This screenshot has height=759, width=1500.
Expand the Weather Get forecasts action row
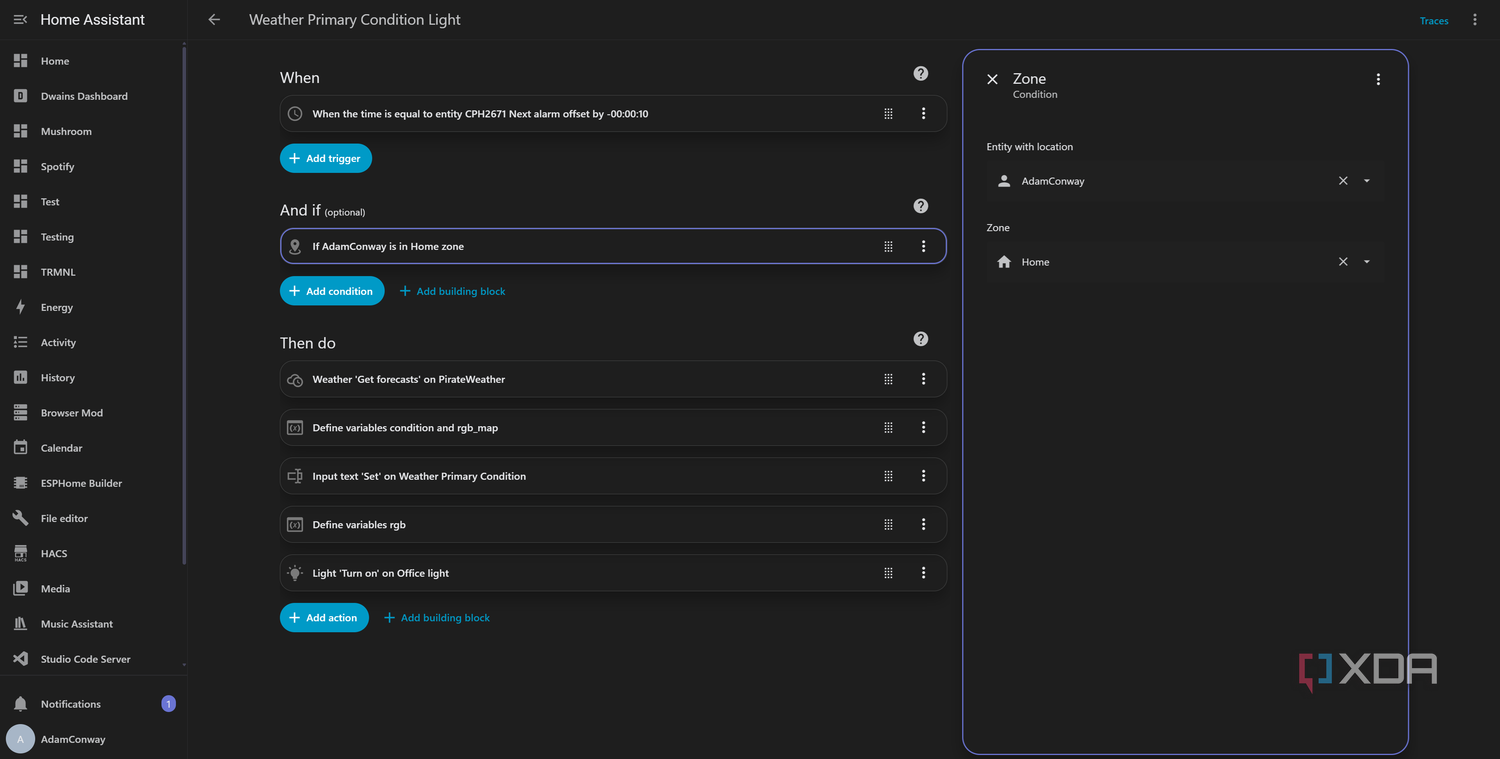point(613,380)
